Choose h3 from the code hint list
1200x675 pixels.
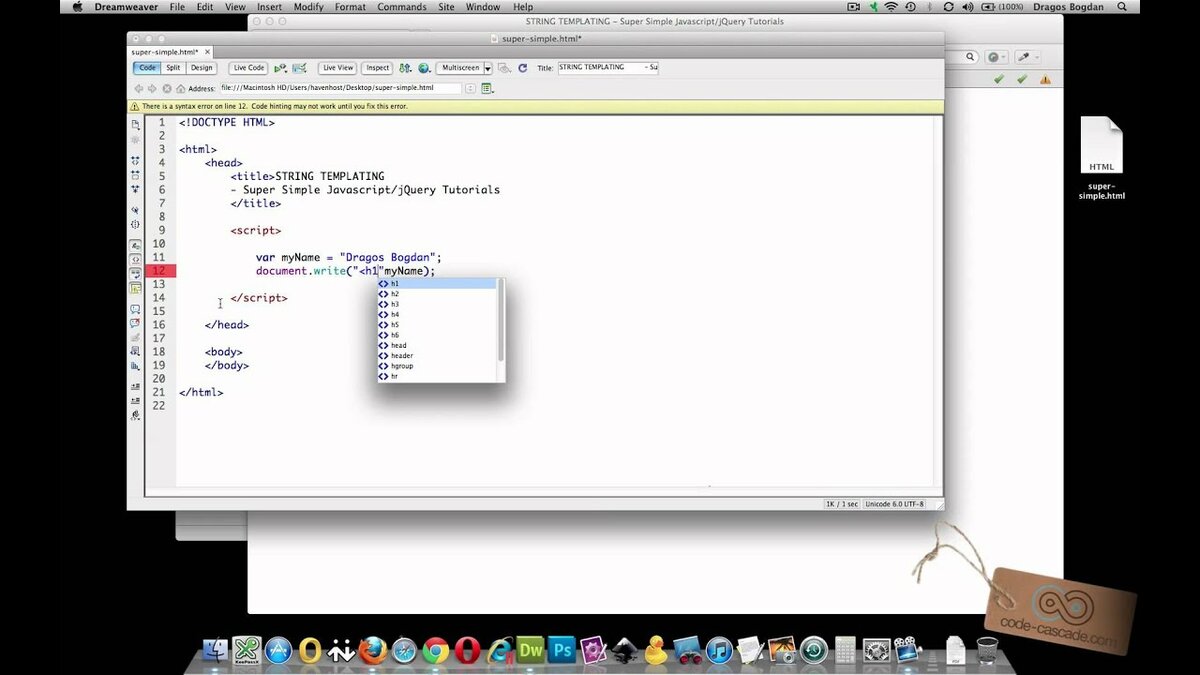pos(436,304)
